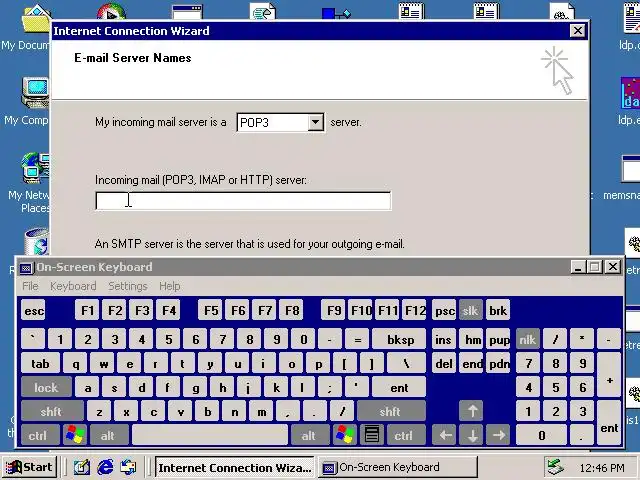Click the F12 key on the on-screen keyboard
Screen dimensions: 640x480
(414, 311)
